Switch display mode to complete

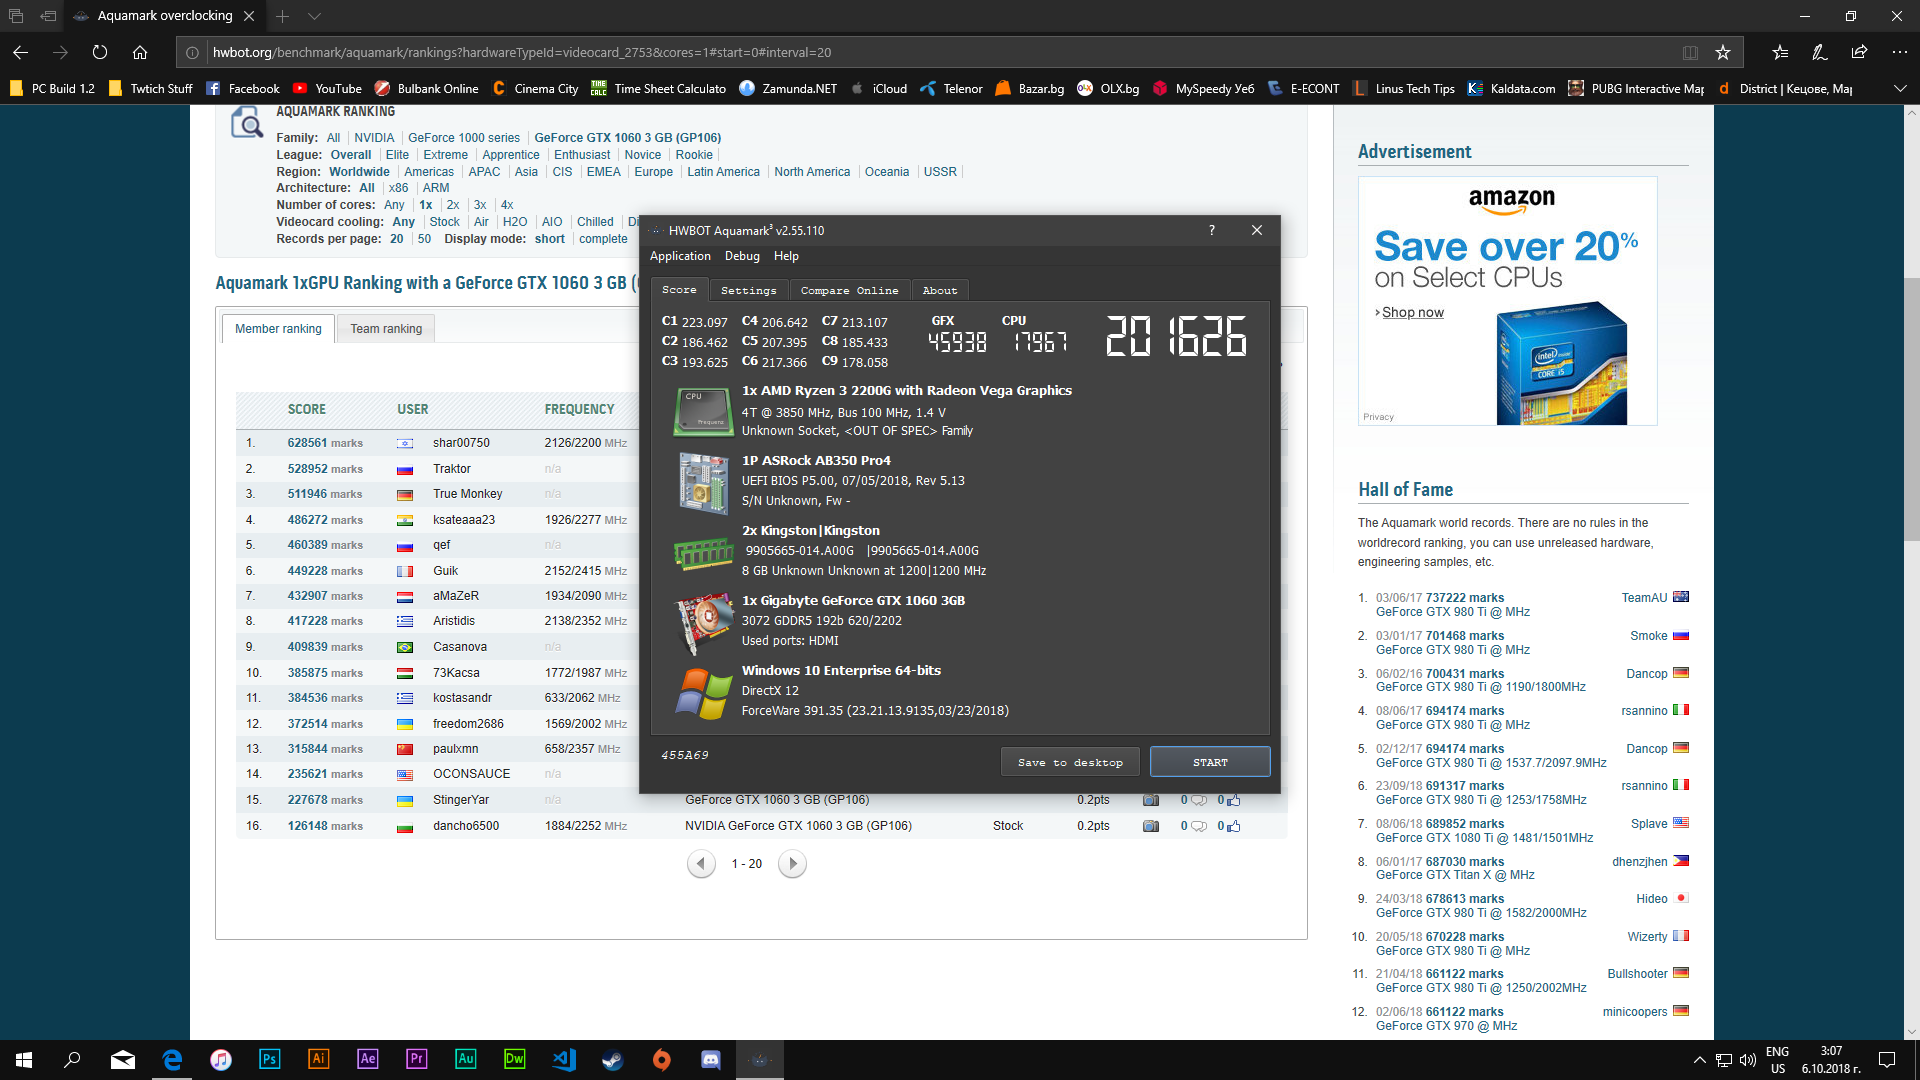pyautogui.click(x=603, y=239)
